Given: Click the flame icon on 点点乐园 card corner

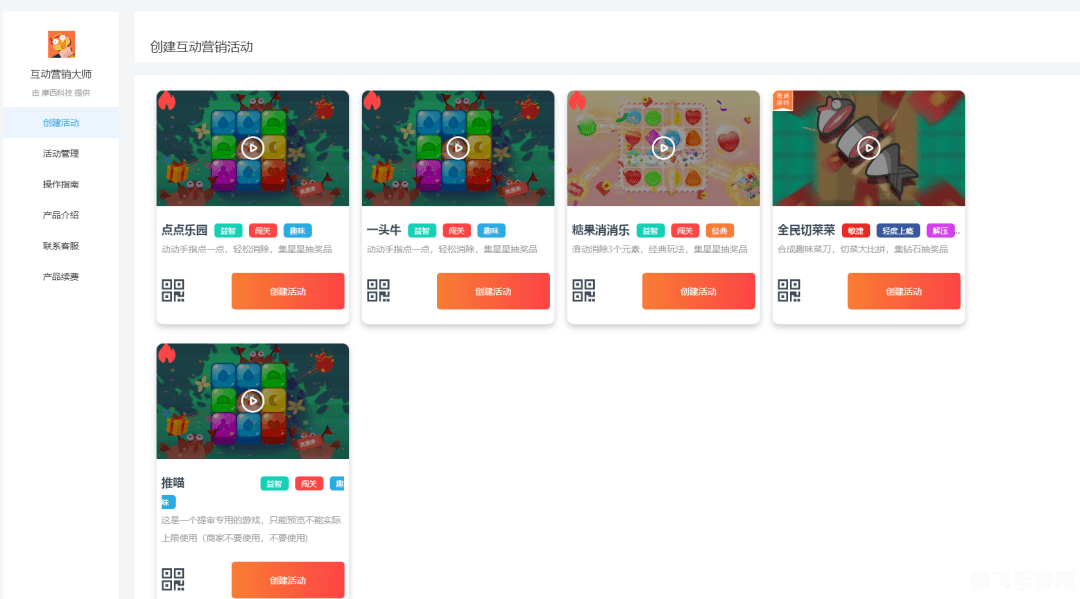Looking at the screenshot, I should coord(167,102).
